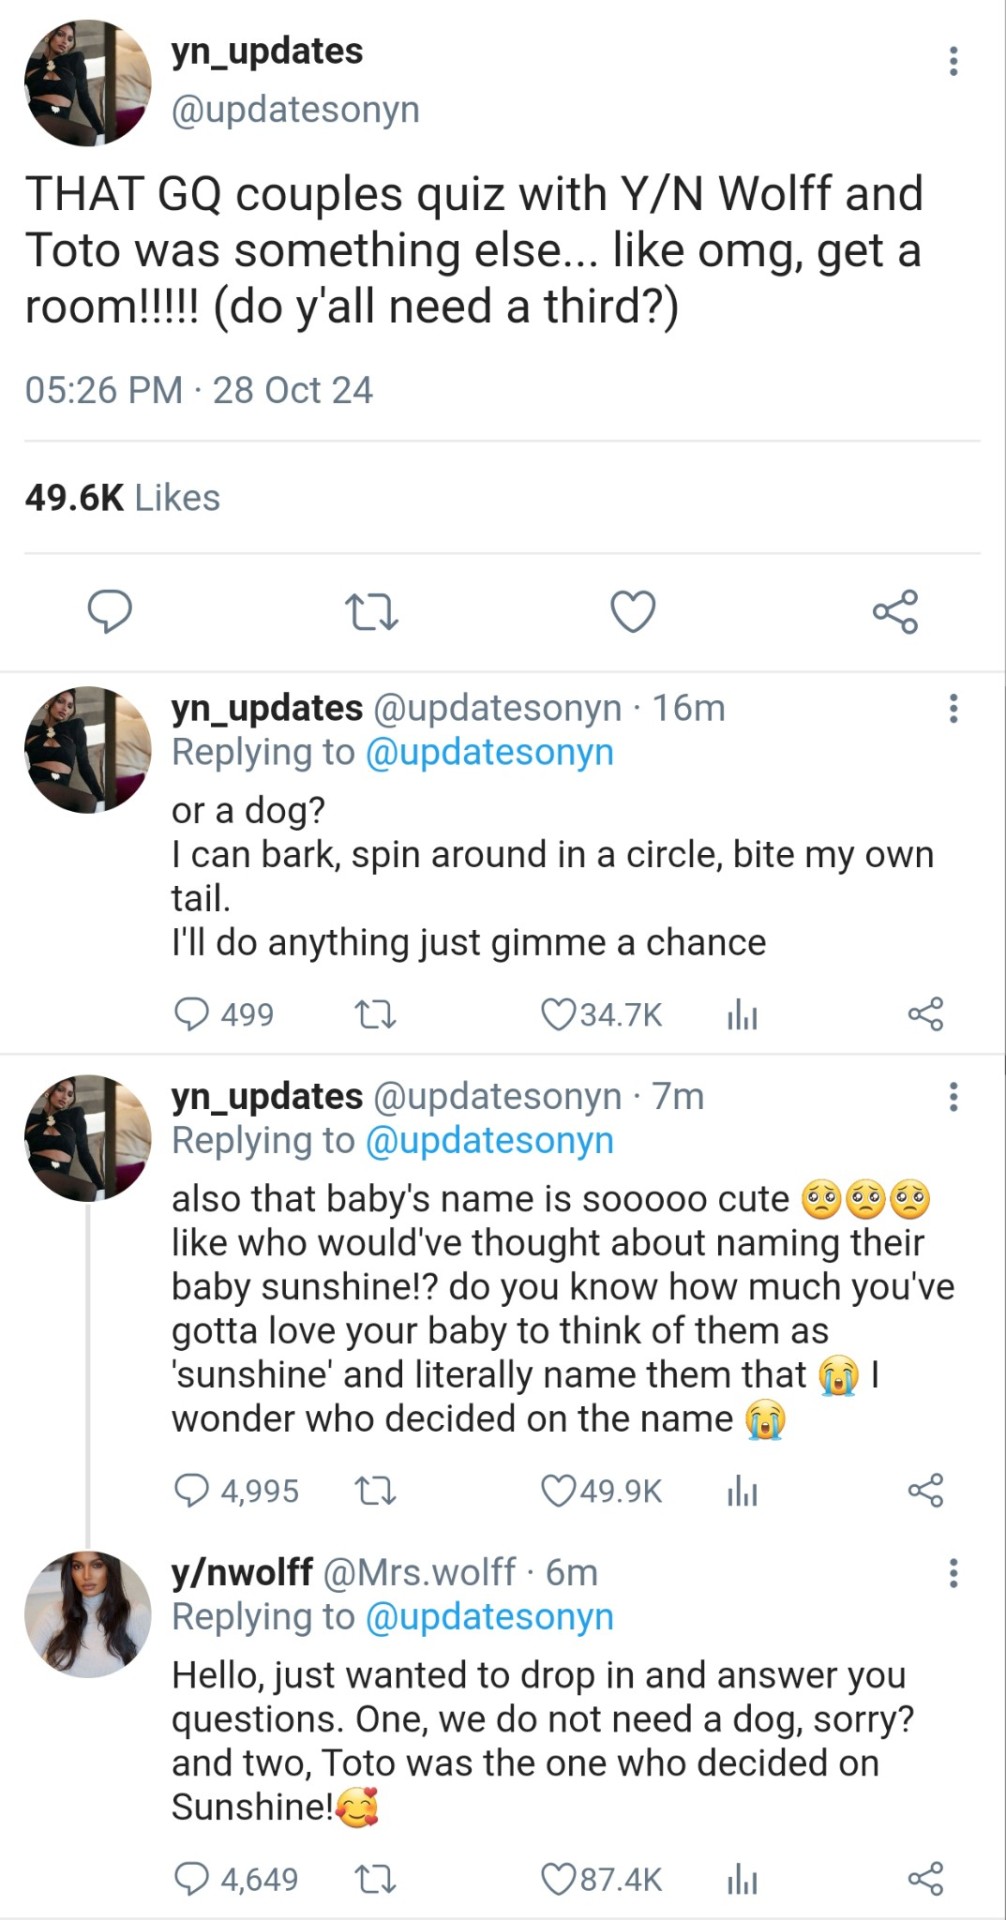
Task: Retweet the main GQ couples quiz tweet
Action: pyautogui.click(x=371, y=612)
